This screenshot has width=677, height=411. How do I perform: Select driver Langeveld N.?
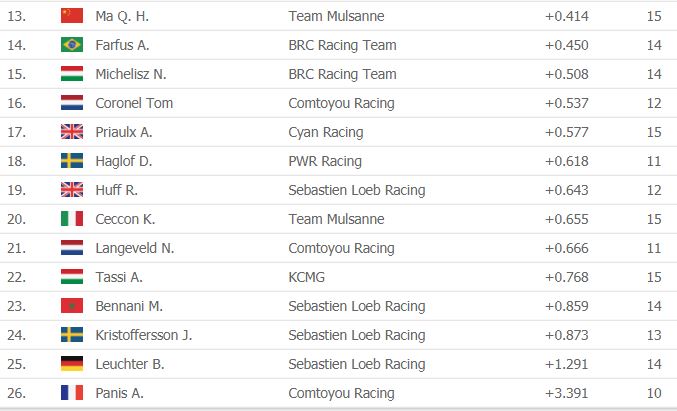tap(135, 248)
